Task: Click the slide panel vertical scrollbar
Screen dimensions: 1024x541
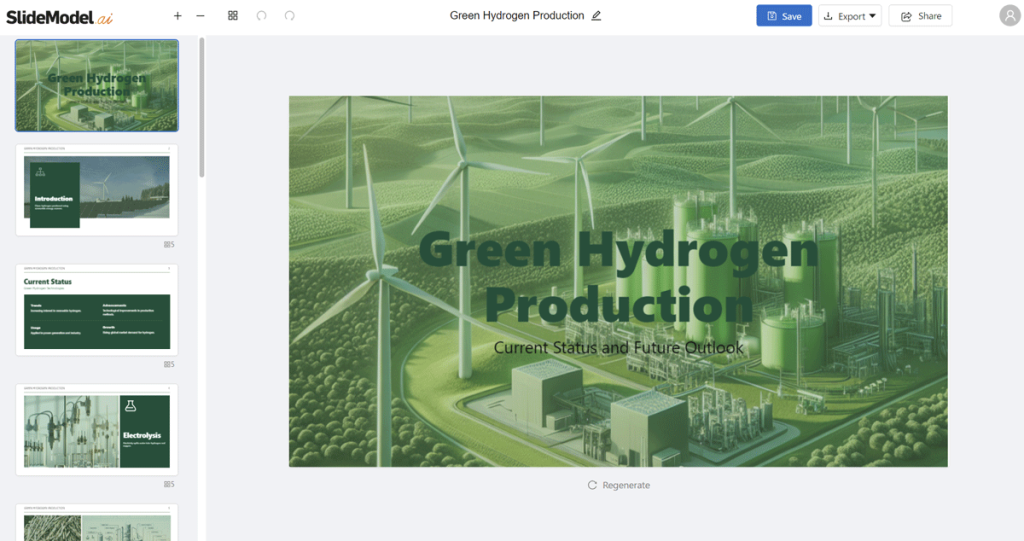Action: [202, 108]
